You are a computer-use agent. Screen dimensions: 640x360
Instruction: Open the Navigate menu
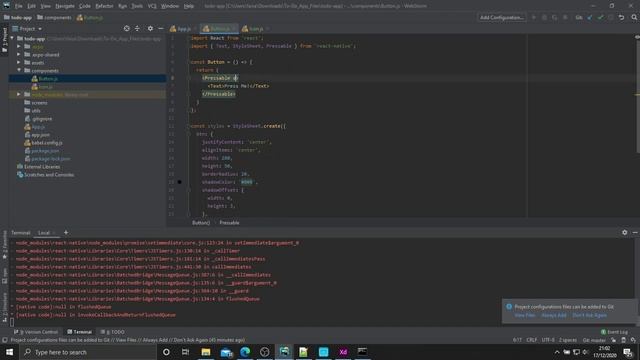(x=64, y=6)
